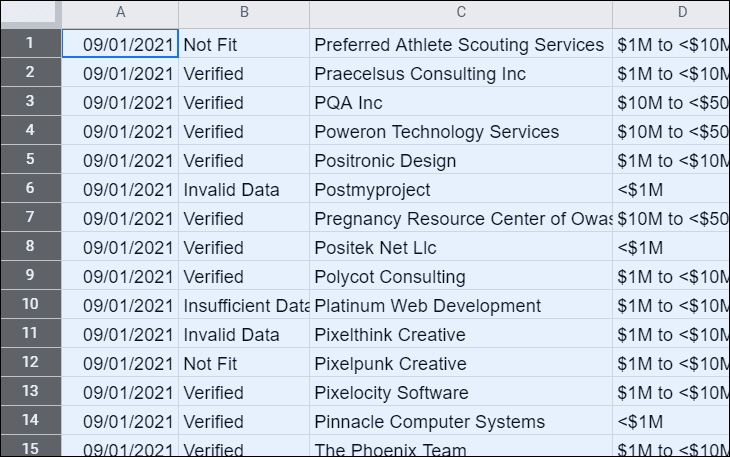
Task: Click Invalid Data cell in row 6
Action: click(x=244, y=189)
